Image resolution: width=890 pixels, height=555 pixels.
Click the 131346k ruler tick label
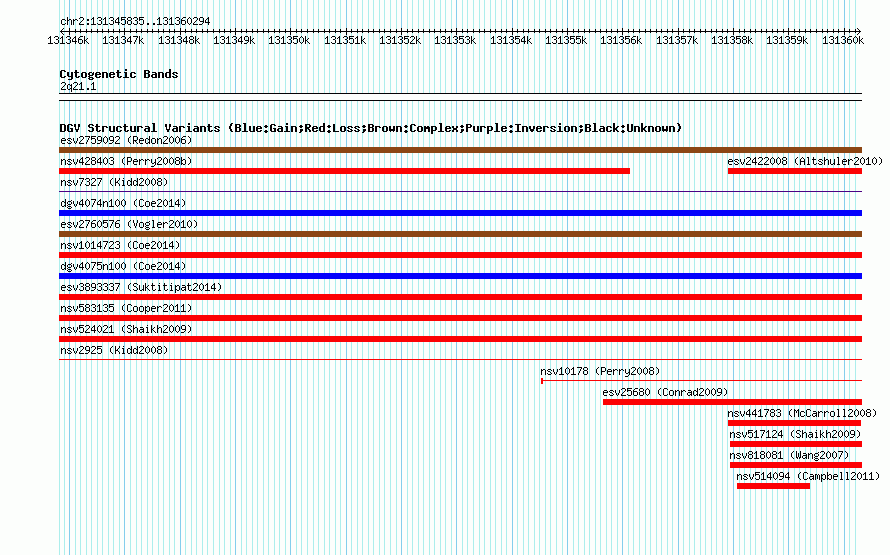pos(68,40)
